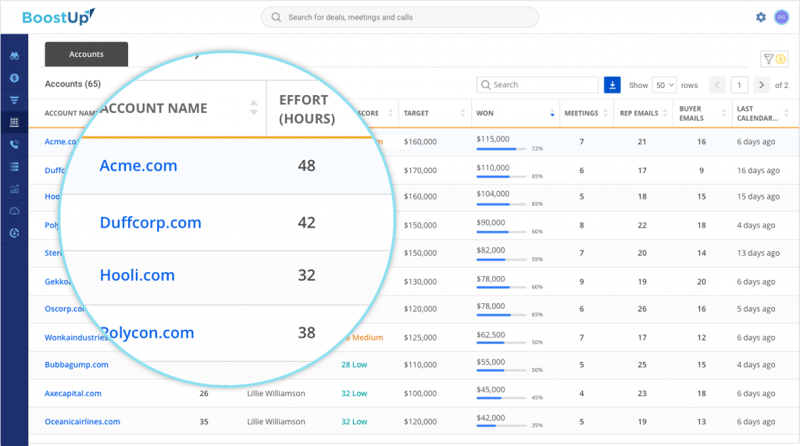Screen dimensions: 800x446
Task: Focus the accounts table Search field
Action: (537, 85)
